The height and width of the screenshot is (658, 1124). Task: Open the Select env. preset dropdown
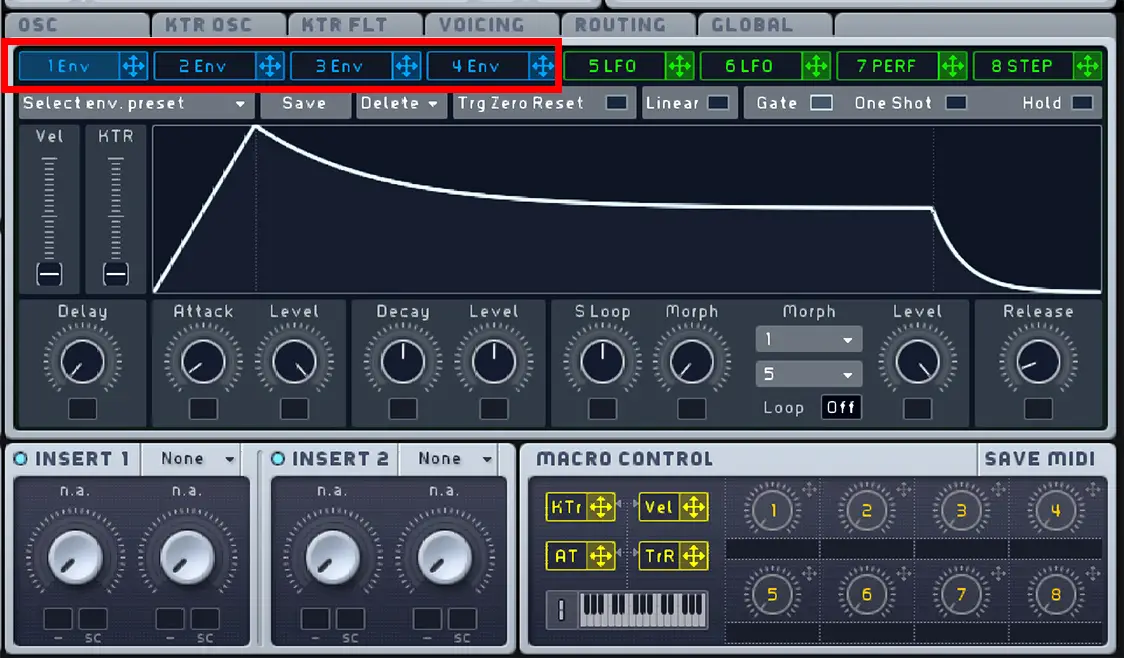[135, 102]
